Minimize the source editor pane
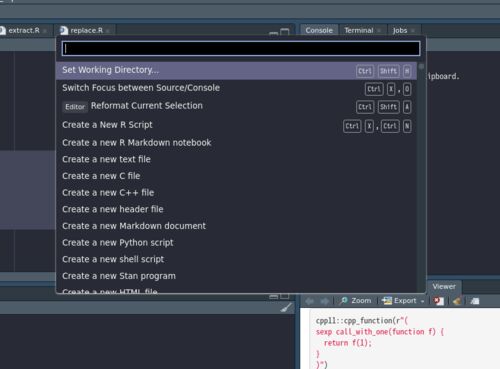The width and height of the screenshot is (500, 369). point(274,33)
